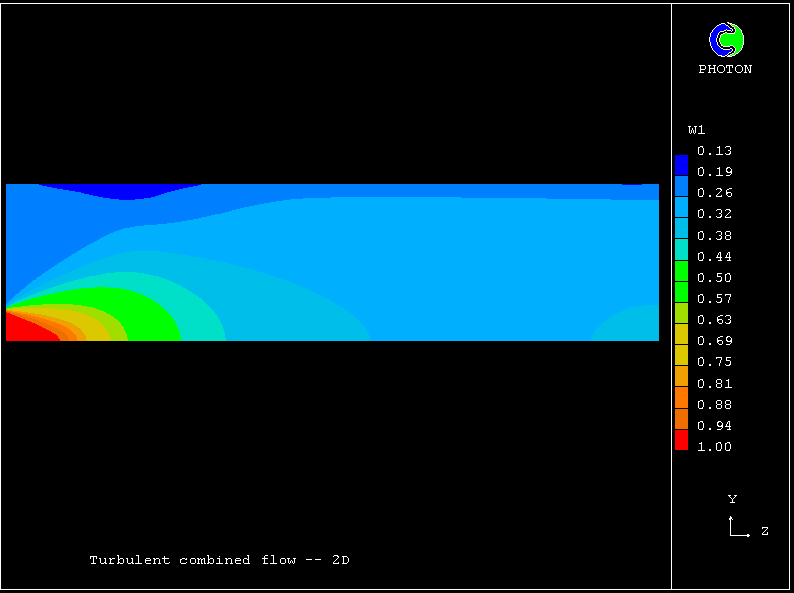Image resolution: width=794 pixels, height=593 pixels.
Task: Click the PHOTON logo icon
Action: [726, 40]
